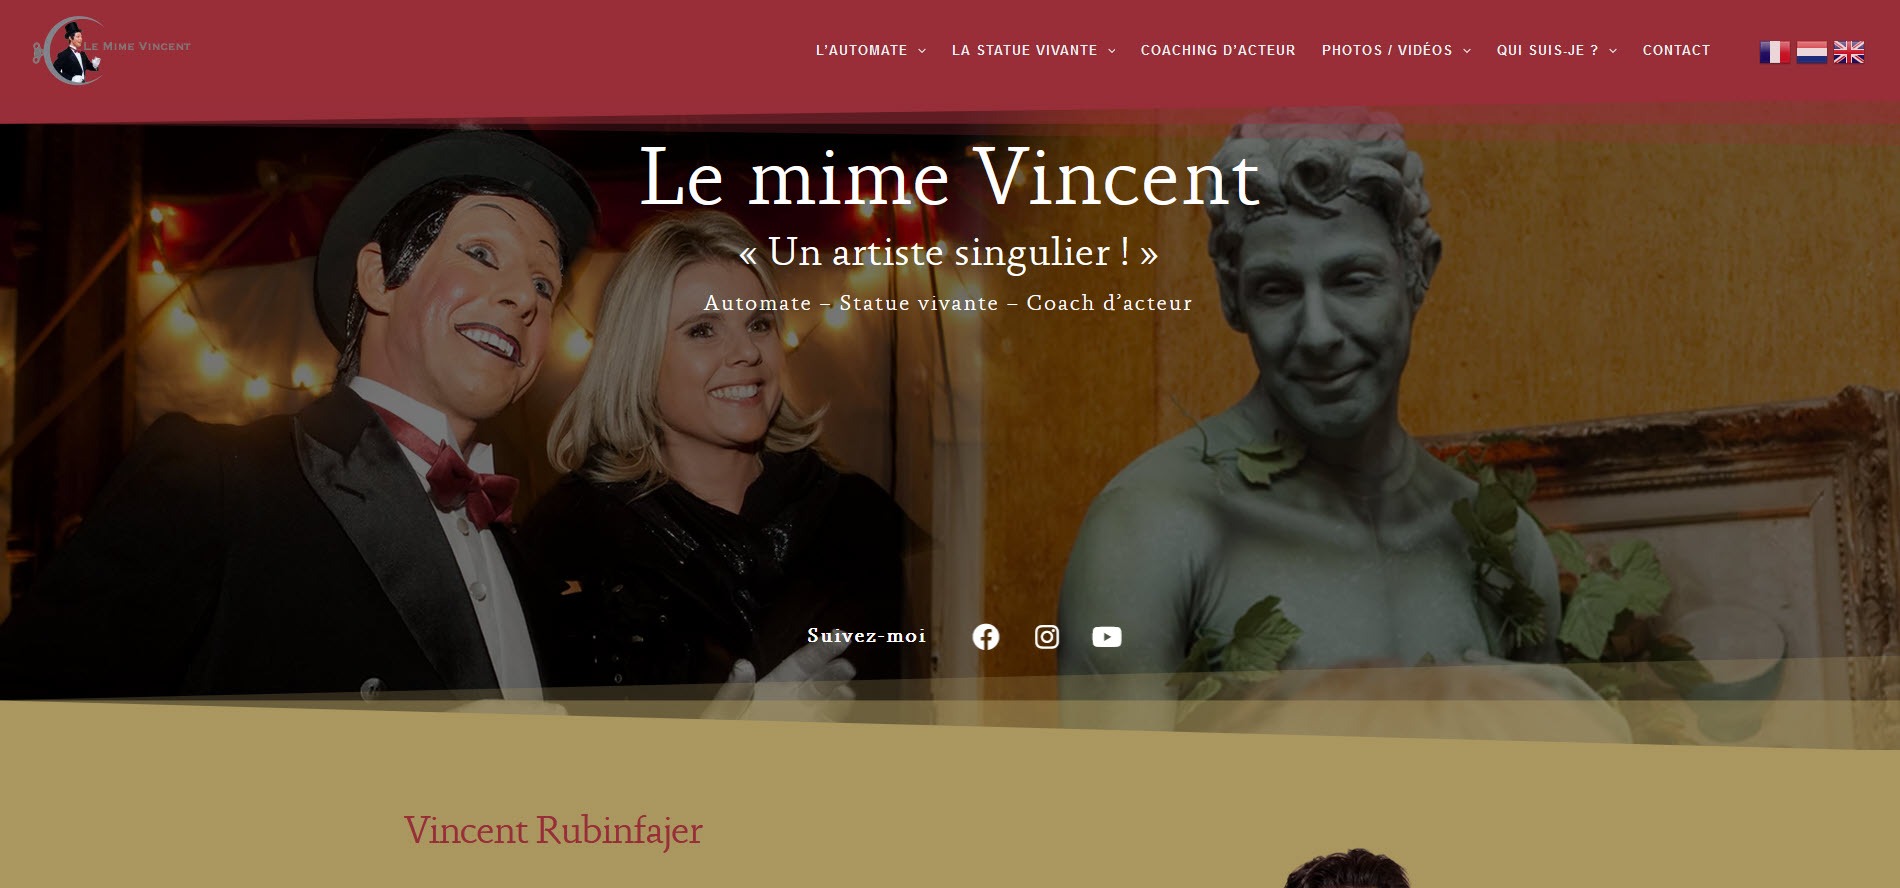Switch language to Dutch flag
Screen dimensions: 1900x888
click(x=1811, y=52)
